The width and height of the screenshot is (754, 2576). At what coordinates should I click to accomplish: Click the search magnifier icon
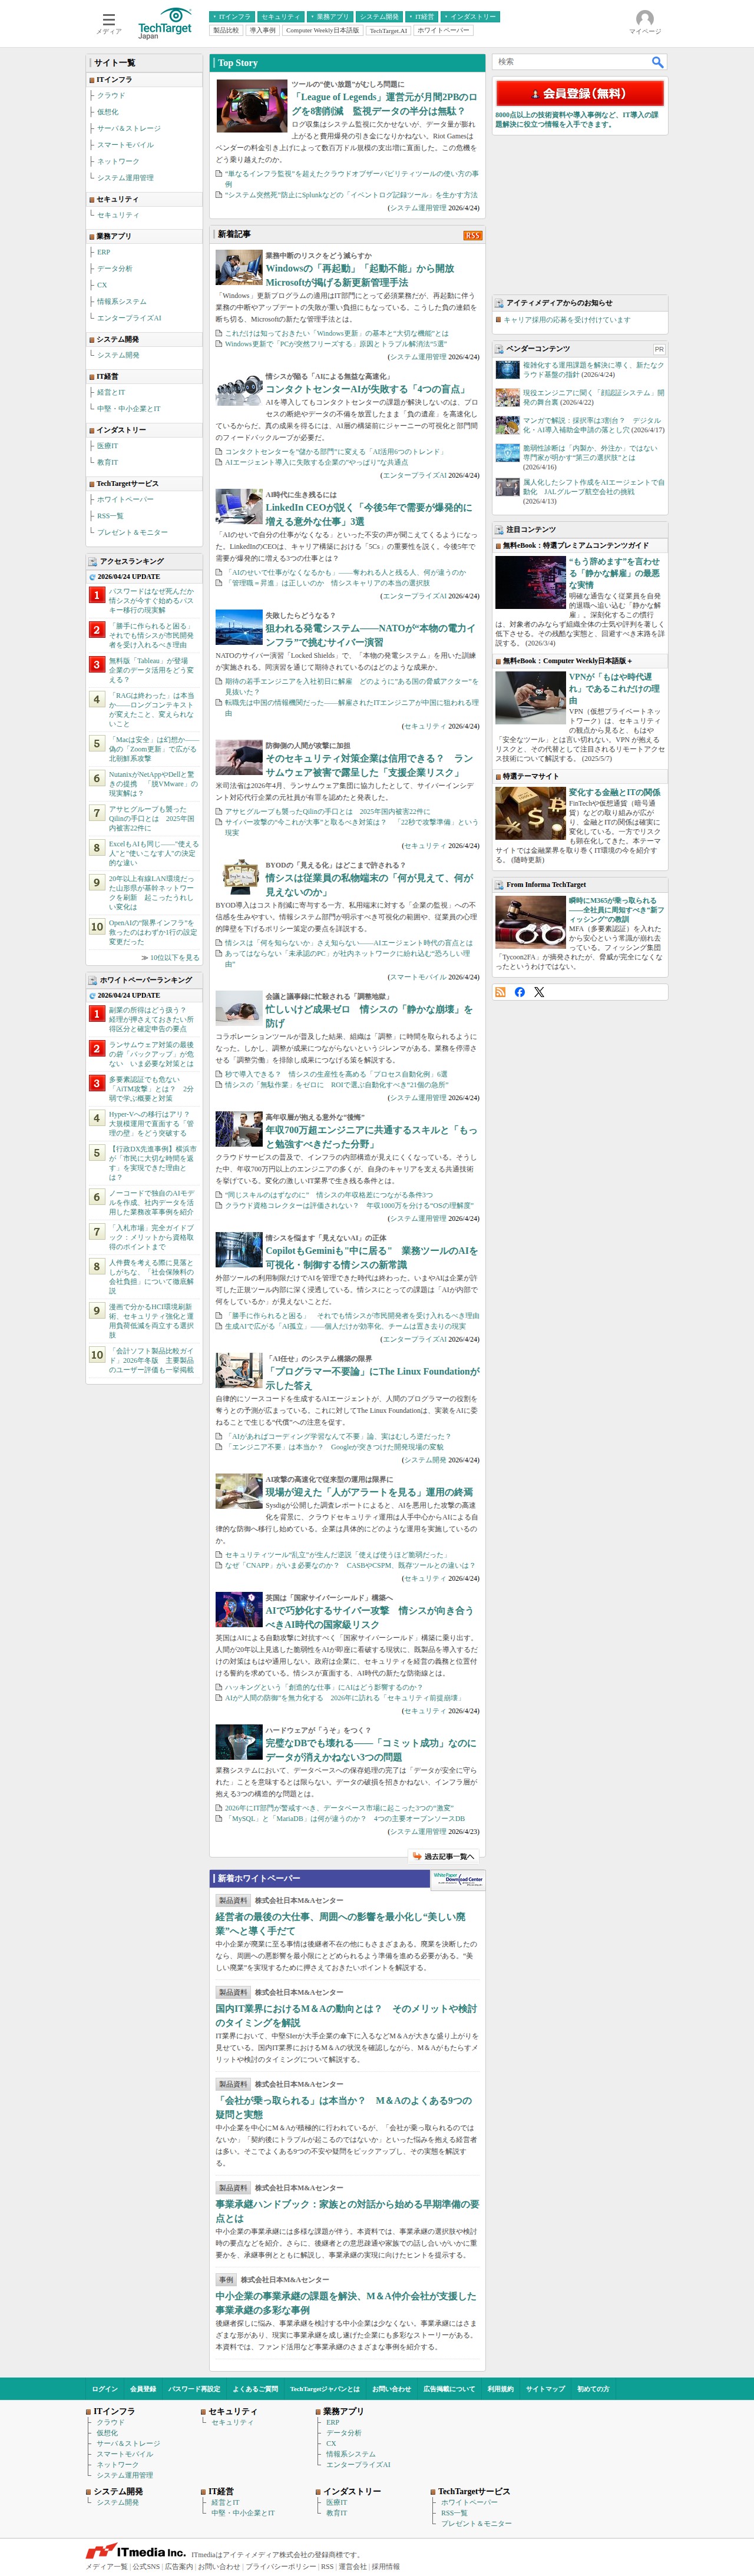pos(657,62)
